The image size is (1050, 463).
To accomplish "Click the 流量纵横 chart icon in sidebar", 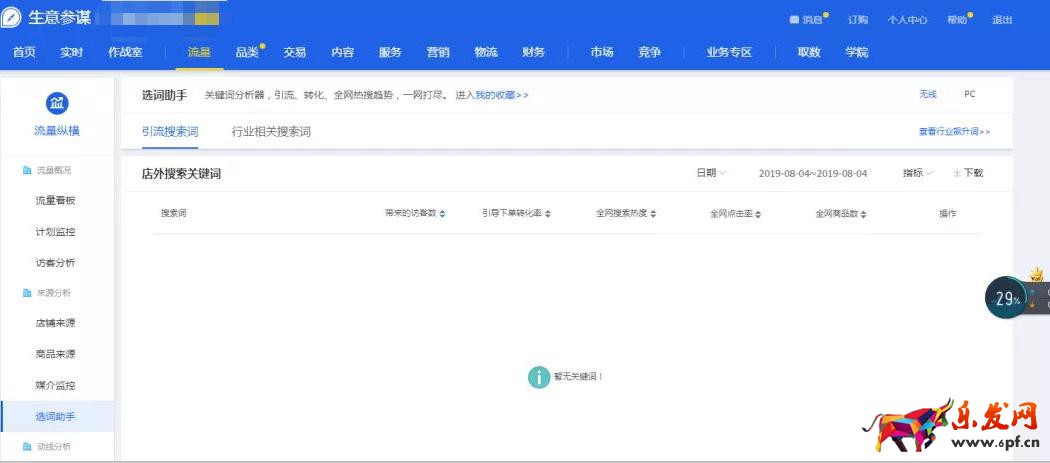I will [x=57, y=103].
